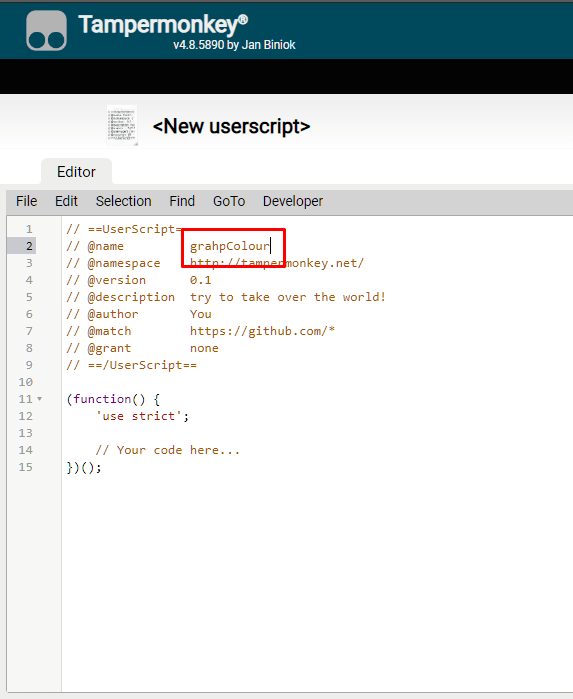Select line number 15 in the gutter
The height and width of the screenshot is (699, 573).
tap(25, 467)
